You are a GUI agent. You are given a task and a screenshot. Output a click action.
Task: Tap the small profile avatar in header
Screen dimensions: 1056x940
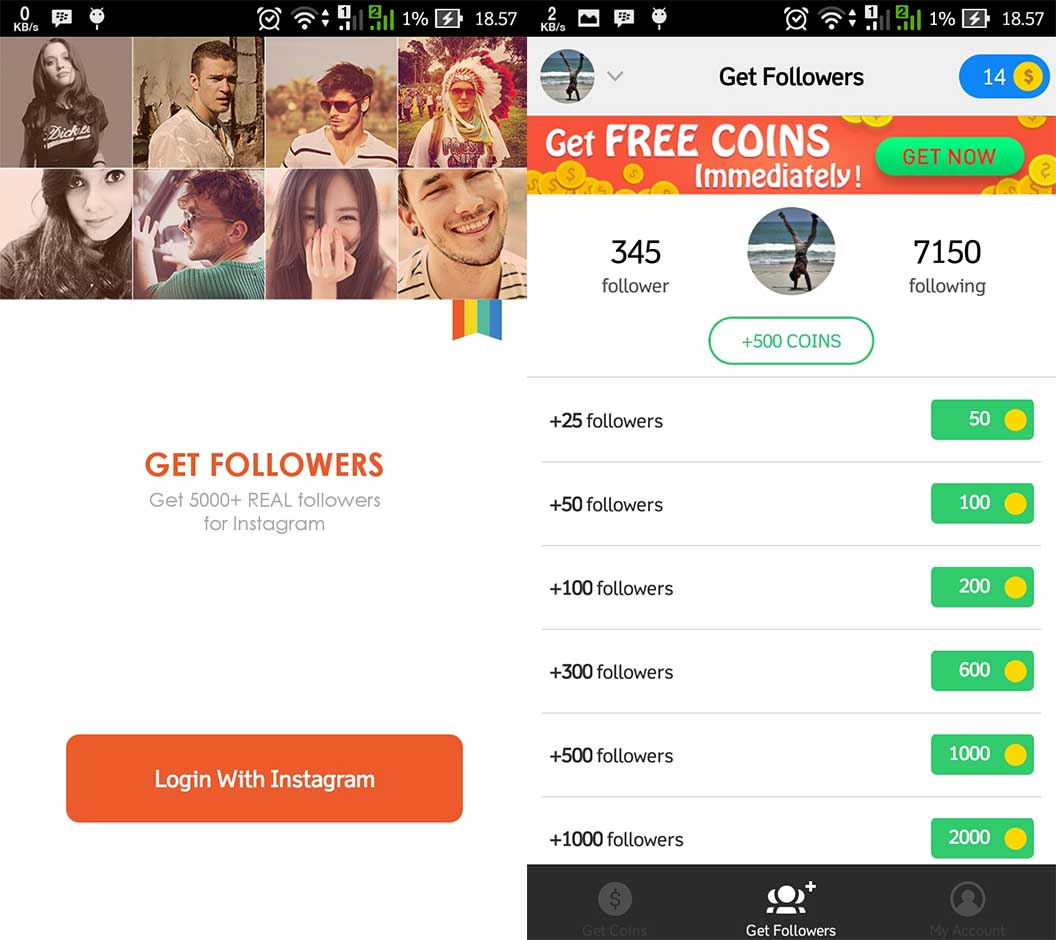pyautogui.click(x=567, y=76)
